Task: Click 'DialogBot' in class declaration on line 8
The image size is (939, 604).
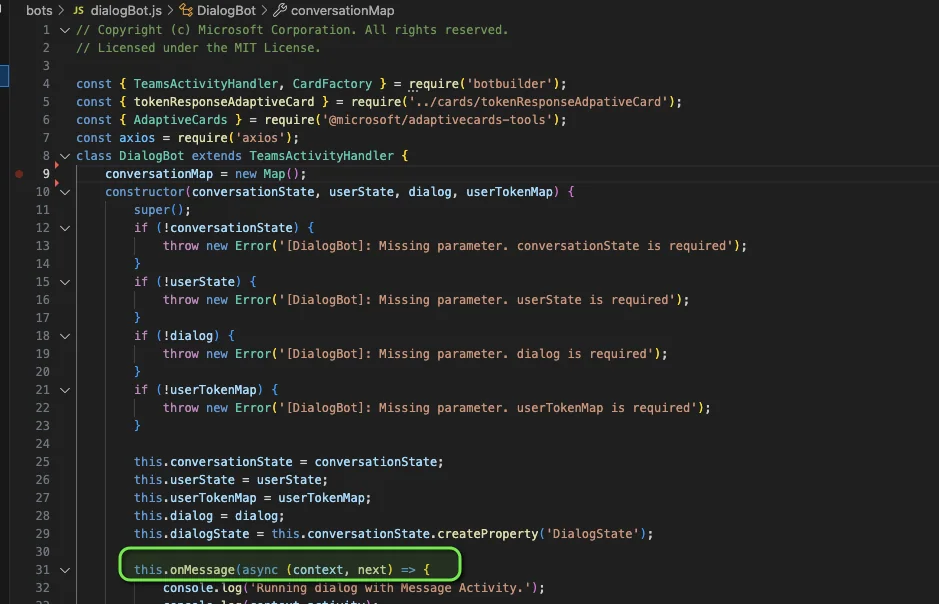Action: click(152, 156)
